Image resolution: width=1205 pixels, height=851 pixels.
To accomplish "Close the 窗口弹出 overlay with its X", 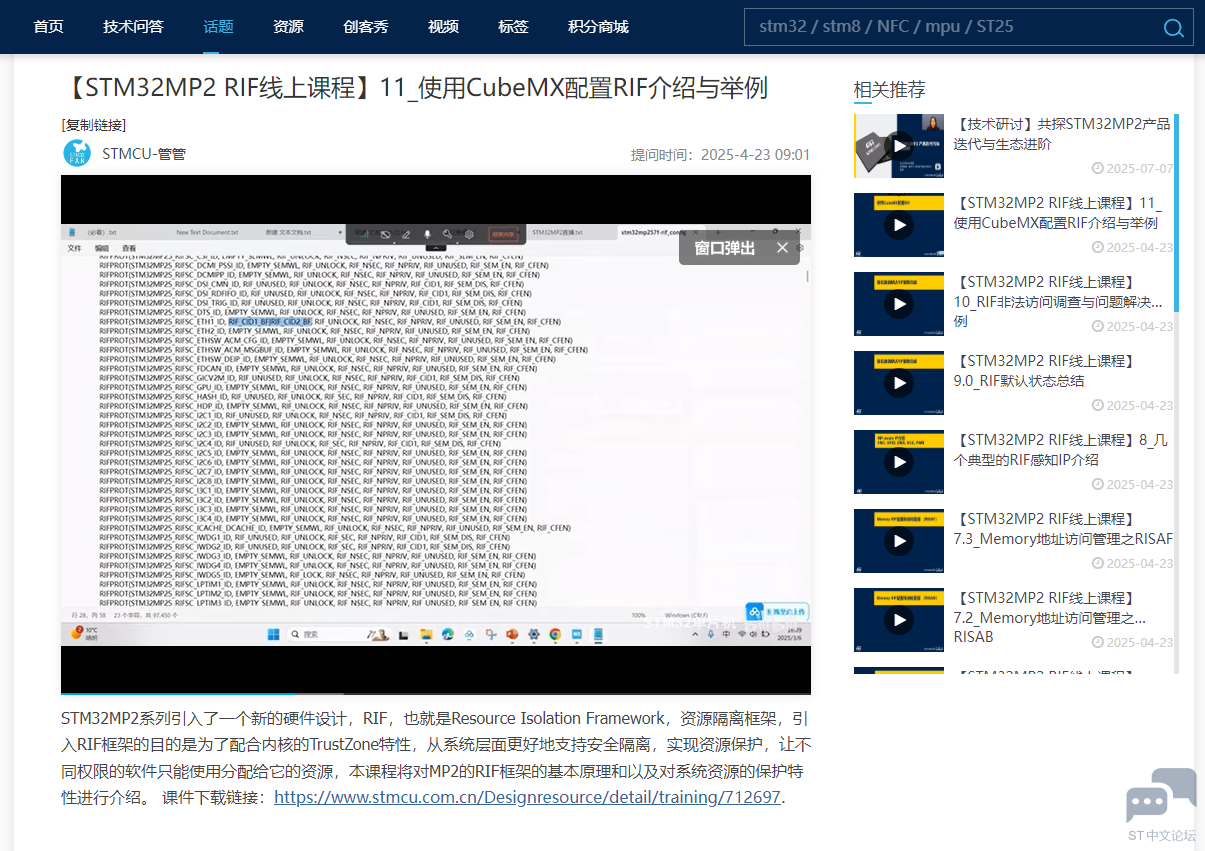I will pos(782,248).
